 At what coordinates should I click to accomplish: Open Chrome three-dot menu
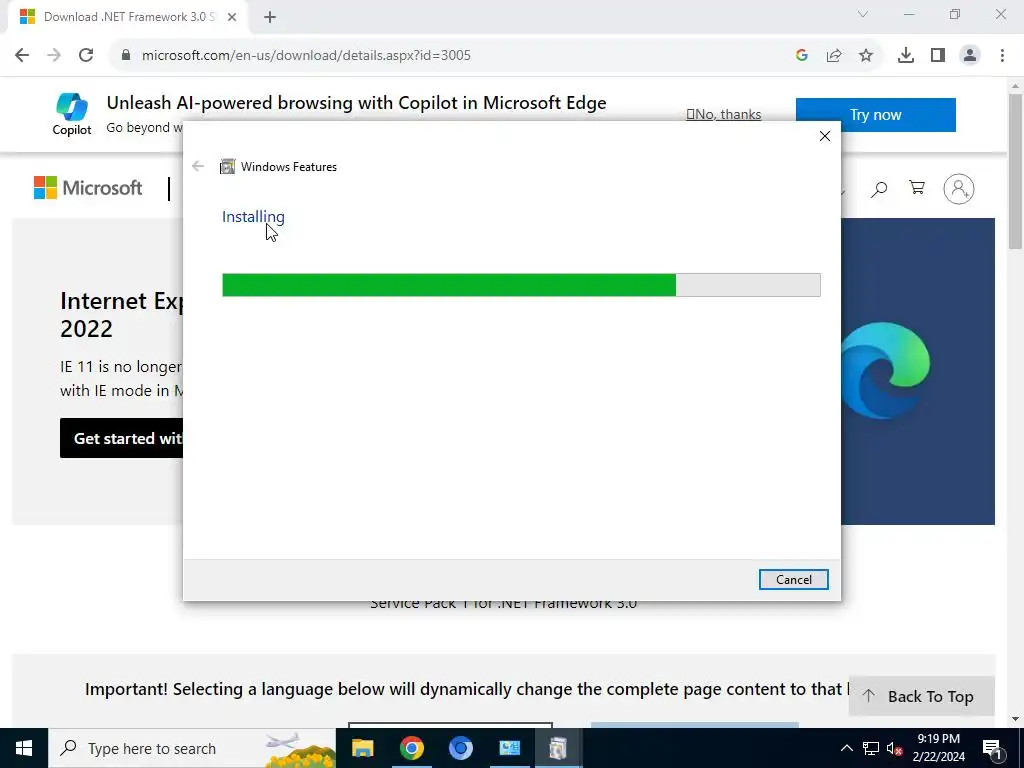(x=1002, y=55)
